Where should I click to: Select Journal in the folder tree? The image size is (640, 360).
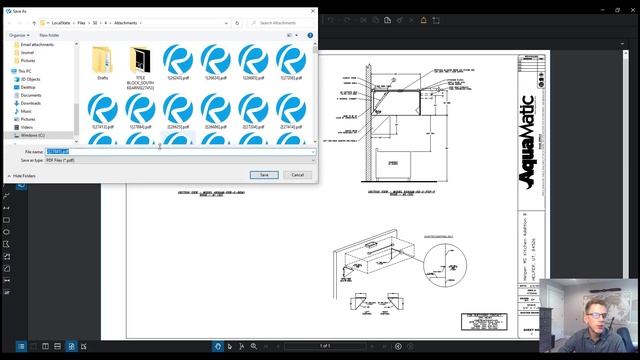tap(27, 53)
